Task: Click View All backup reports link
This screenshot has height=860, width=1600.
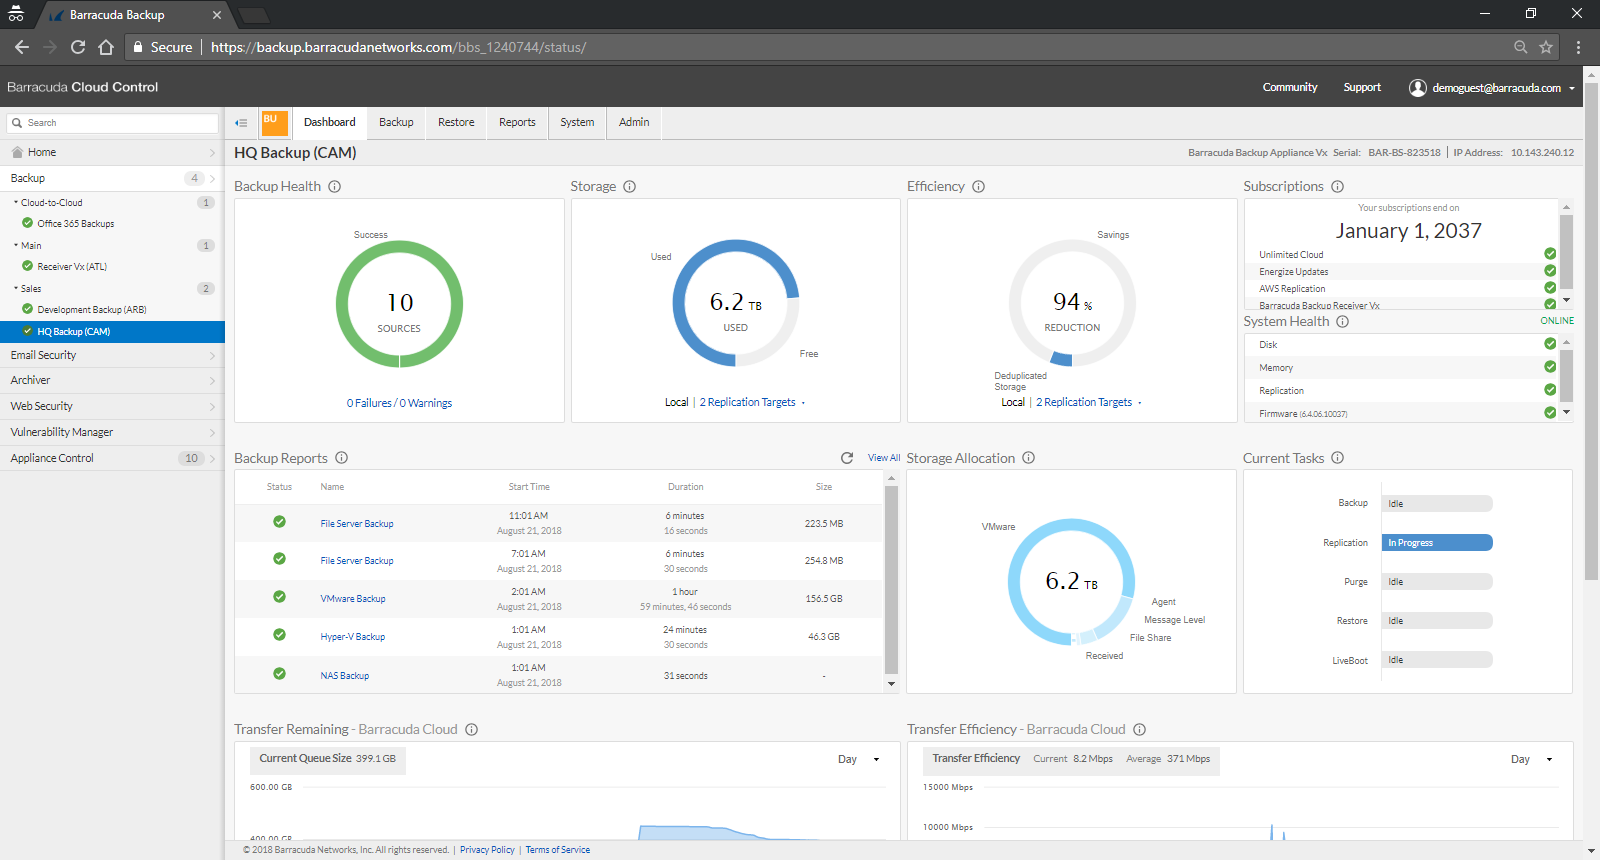Action: [x=884, y=458]
